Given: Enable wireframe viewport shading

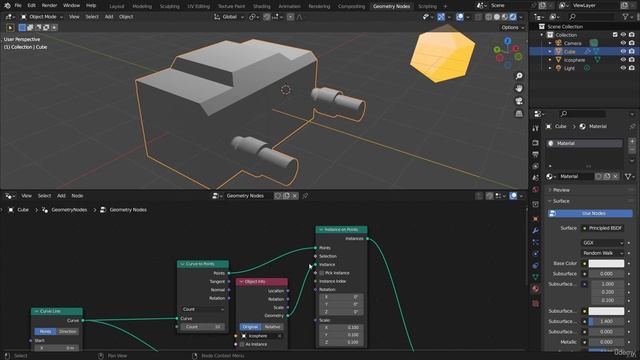Looking at the screenshot, I should (x=489, y=17).
